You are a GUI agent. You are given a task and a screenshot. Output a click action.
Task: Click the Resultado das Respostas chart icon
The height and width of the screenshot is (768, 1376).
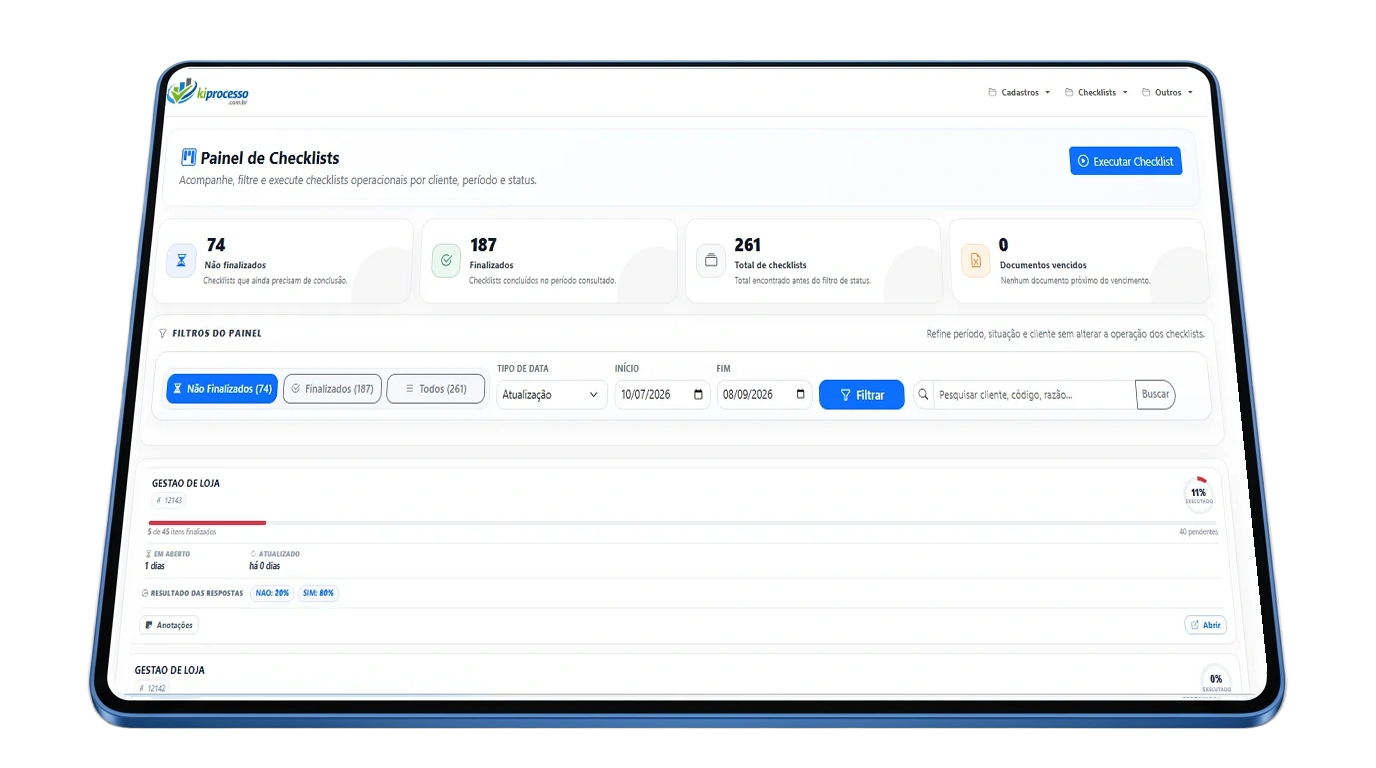(145, 593)
